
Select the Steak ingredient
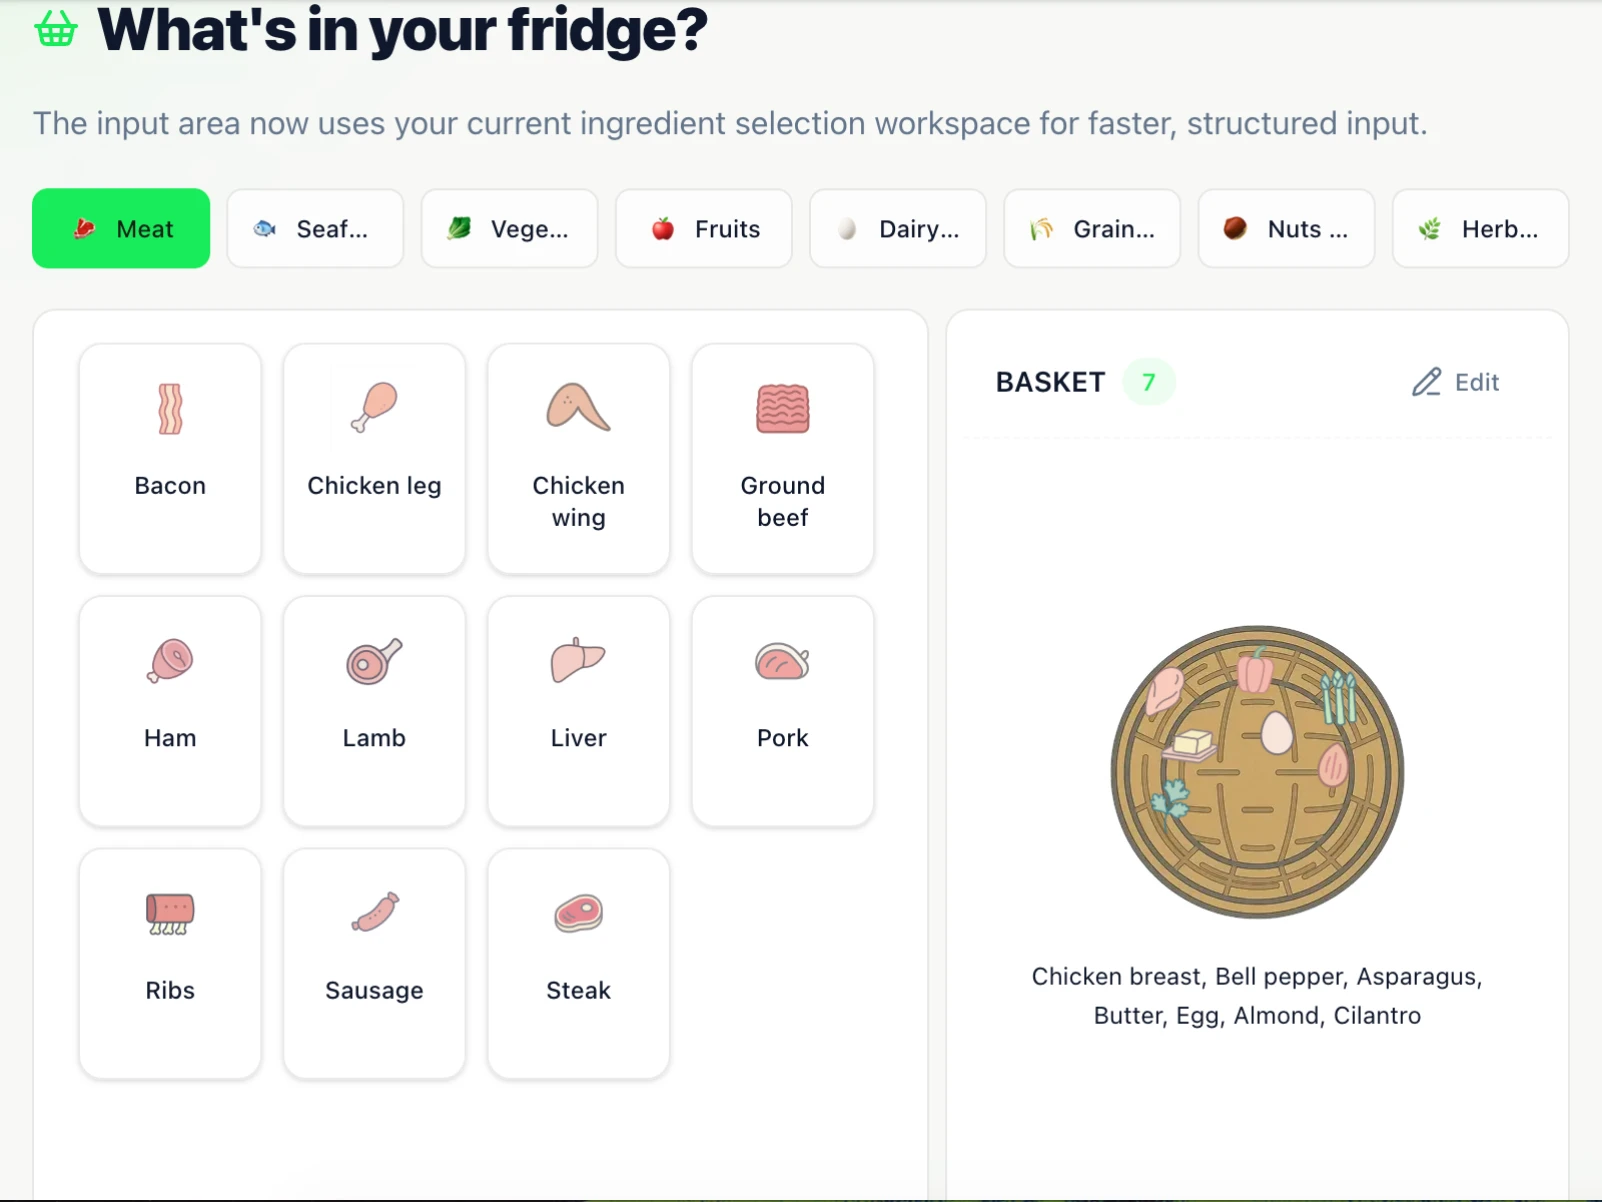click(578, 963)
